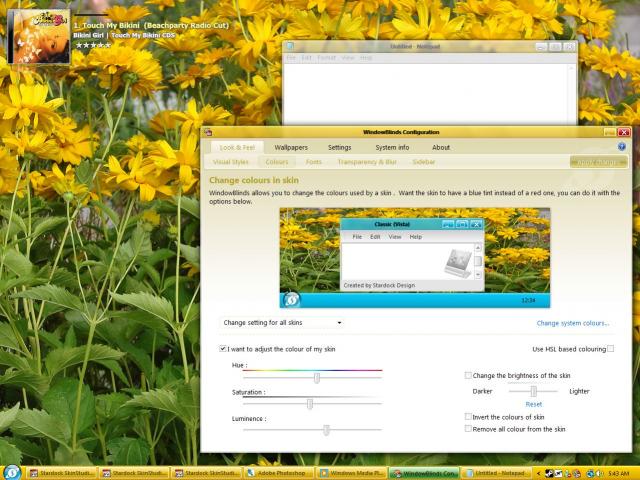Image resolution: width=640 pixels, height=480 pixels.
Task: Open the blue help icon in WindowBlinds
Action: coord(622,147)
